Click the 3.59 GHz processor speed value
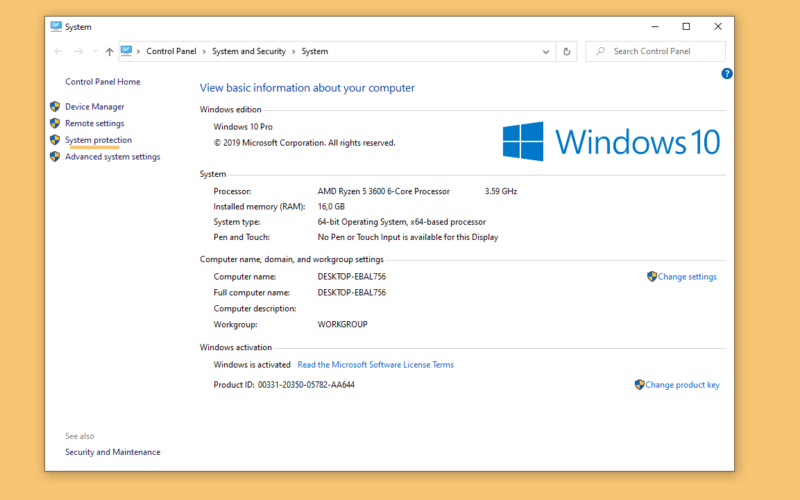800x500 pixels. 501,191
